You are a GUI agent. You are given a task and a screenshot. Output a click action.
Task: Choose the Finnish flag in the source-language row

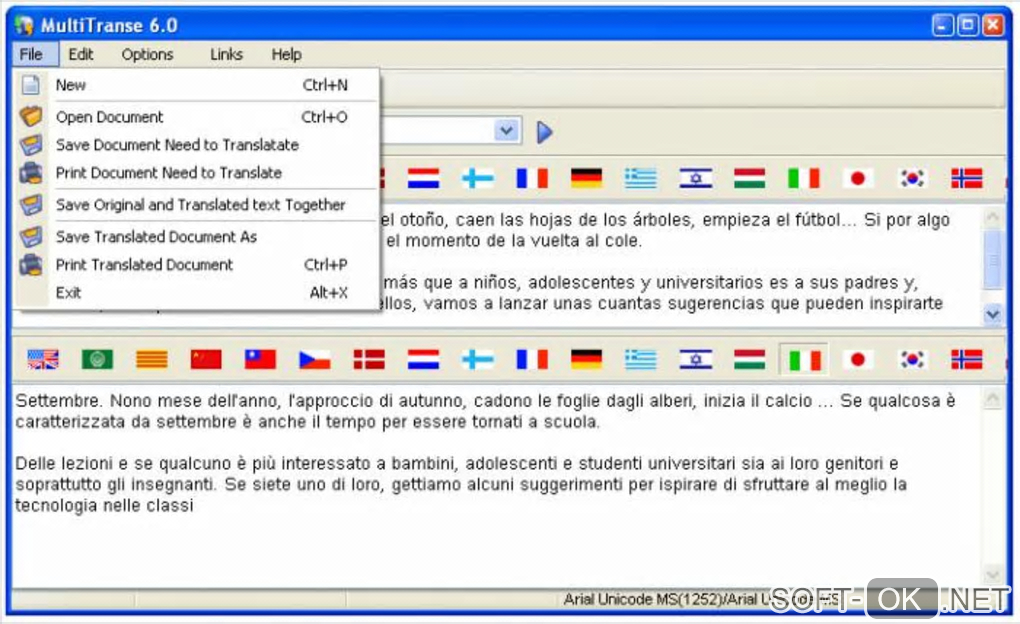coord(478,178)
